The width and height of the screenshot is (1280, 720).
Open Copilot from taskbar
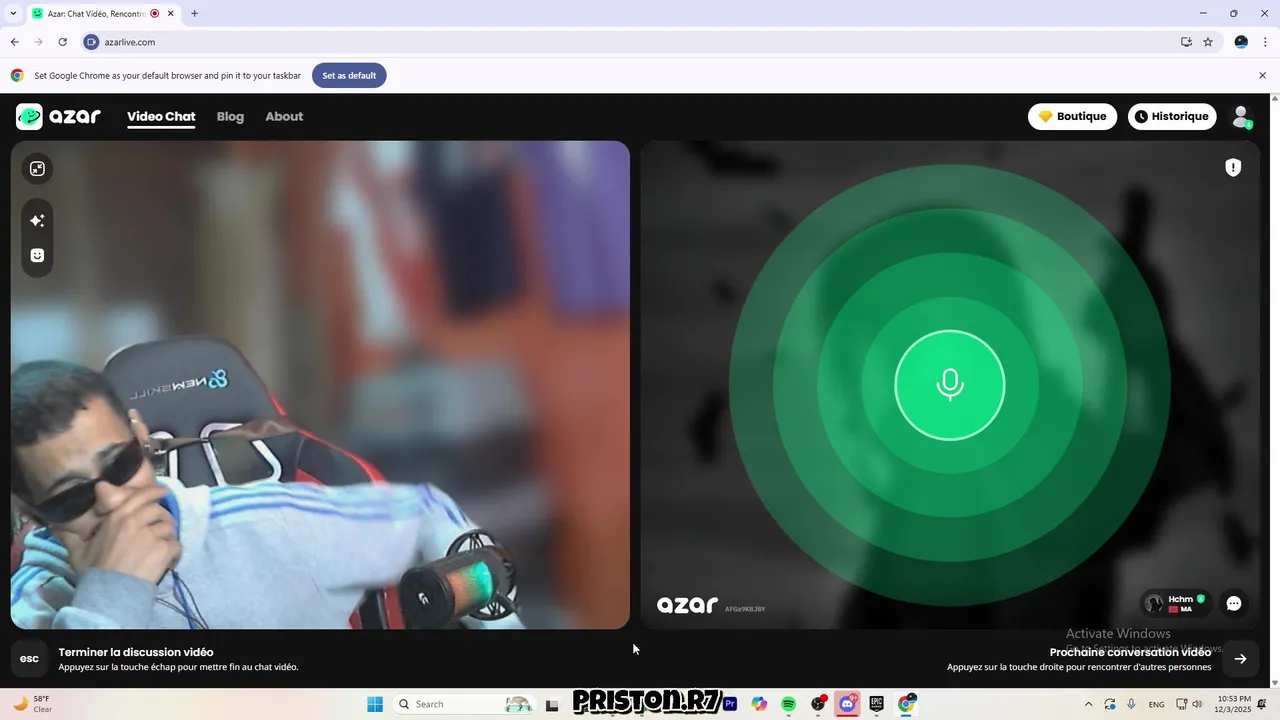point(759,704)
